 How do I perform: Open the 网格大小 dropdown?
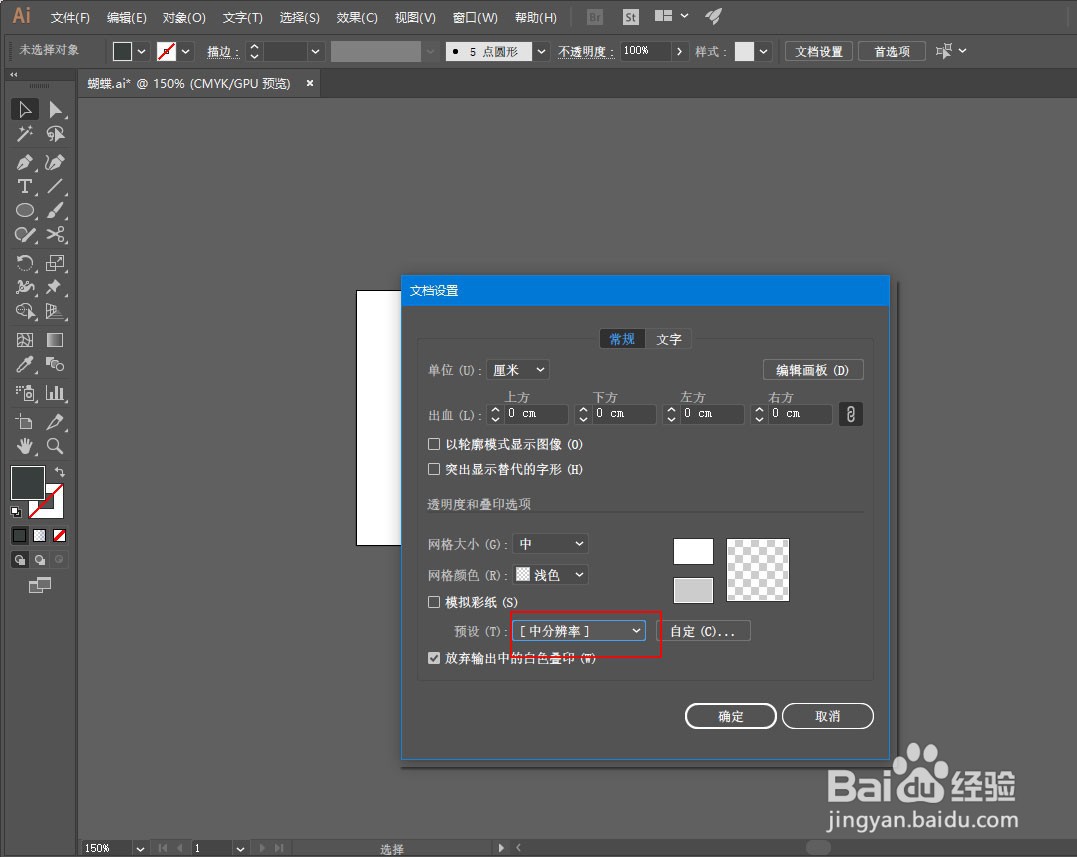tap(551, 544)
